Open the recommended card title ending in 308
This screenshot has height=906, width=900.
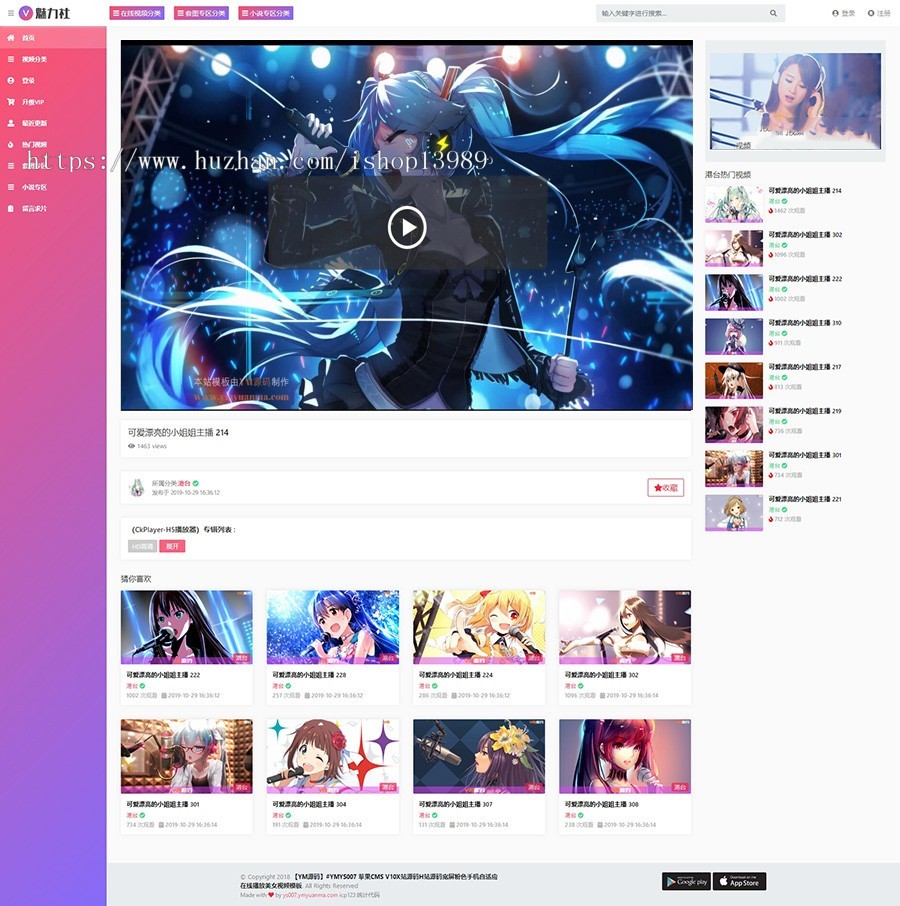601,804
